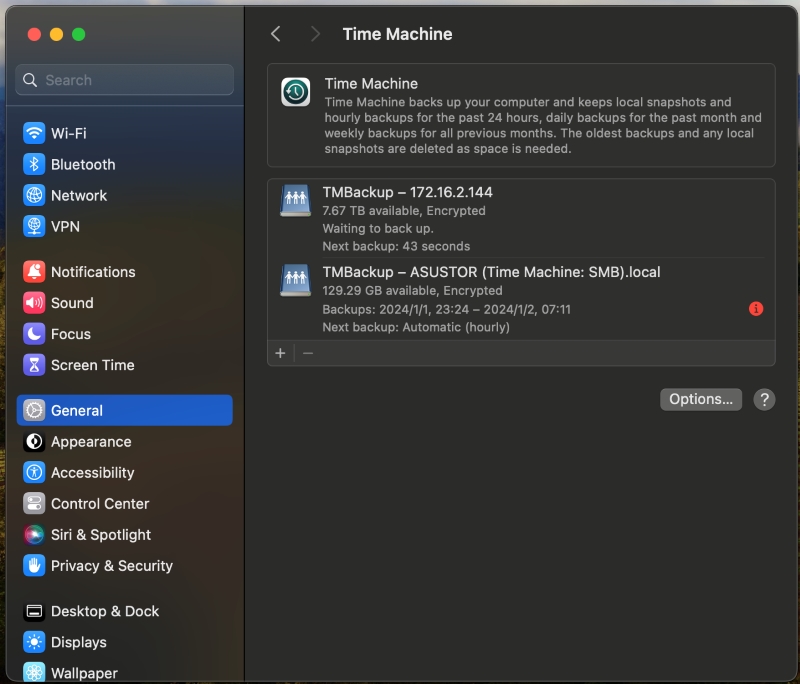Open the Wallpaper flower icon
The image size is (800, 684).
(x=34, y=673)
